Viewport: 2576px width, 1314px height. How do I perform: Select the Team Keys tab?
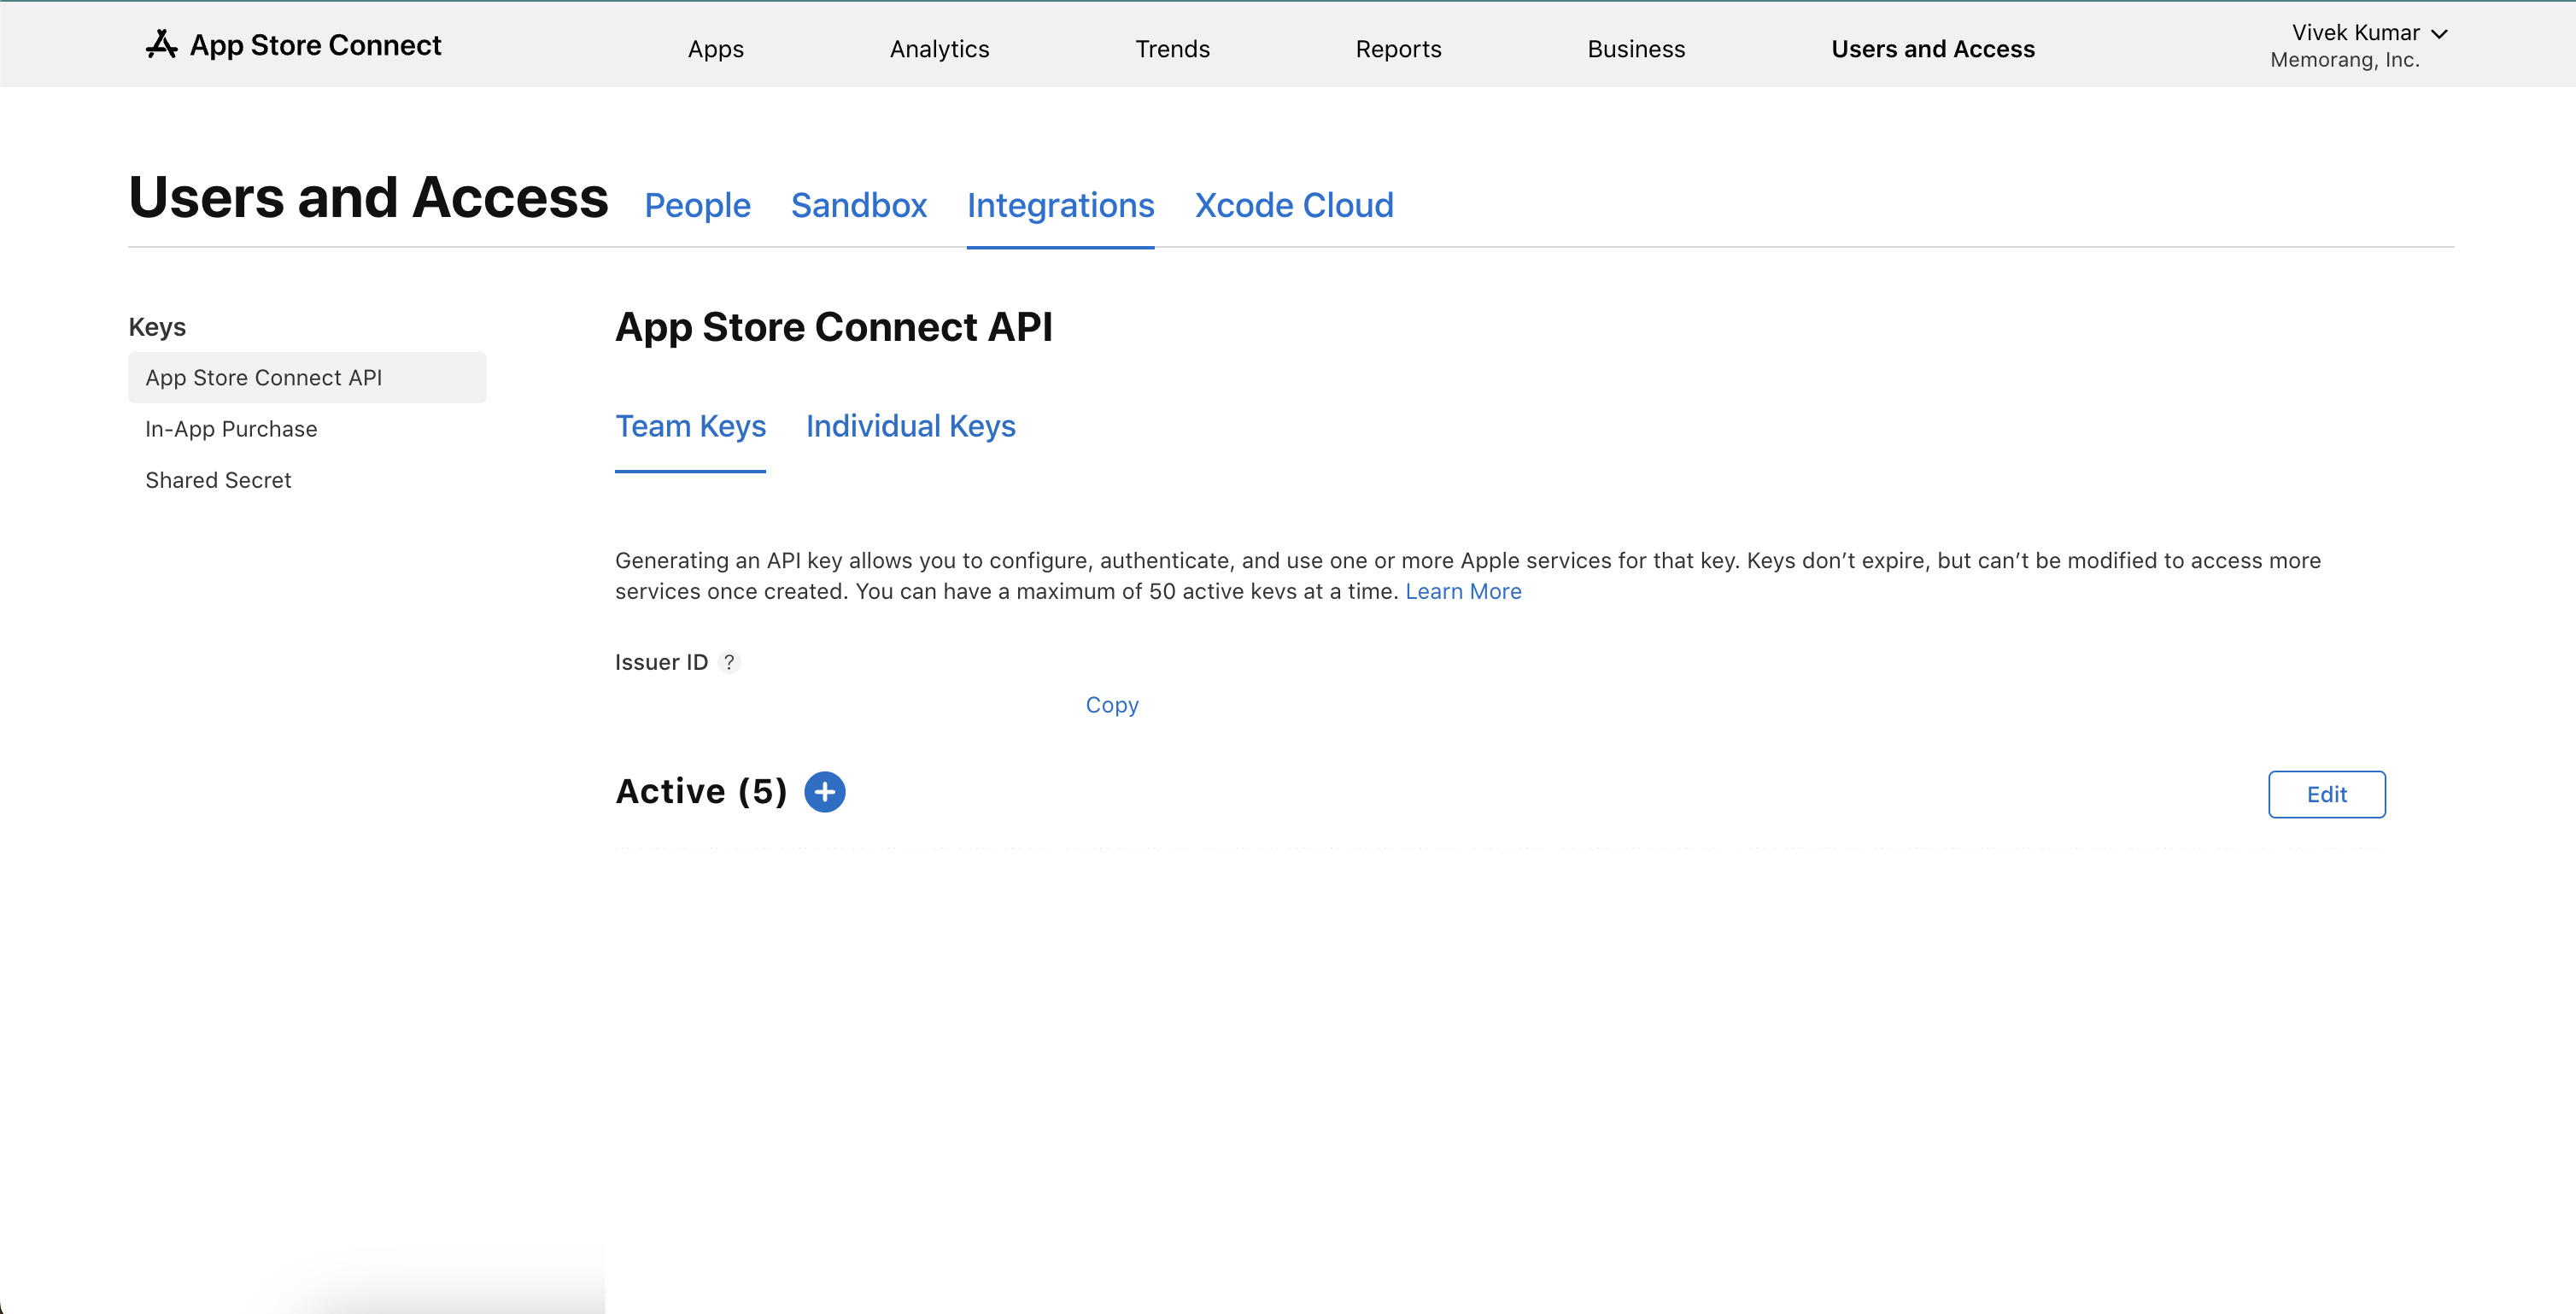pyautogui.click(x=690, y=426)
